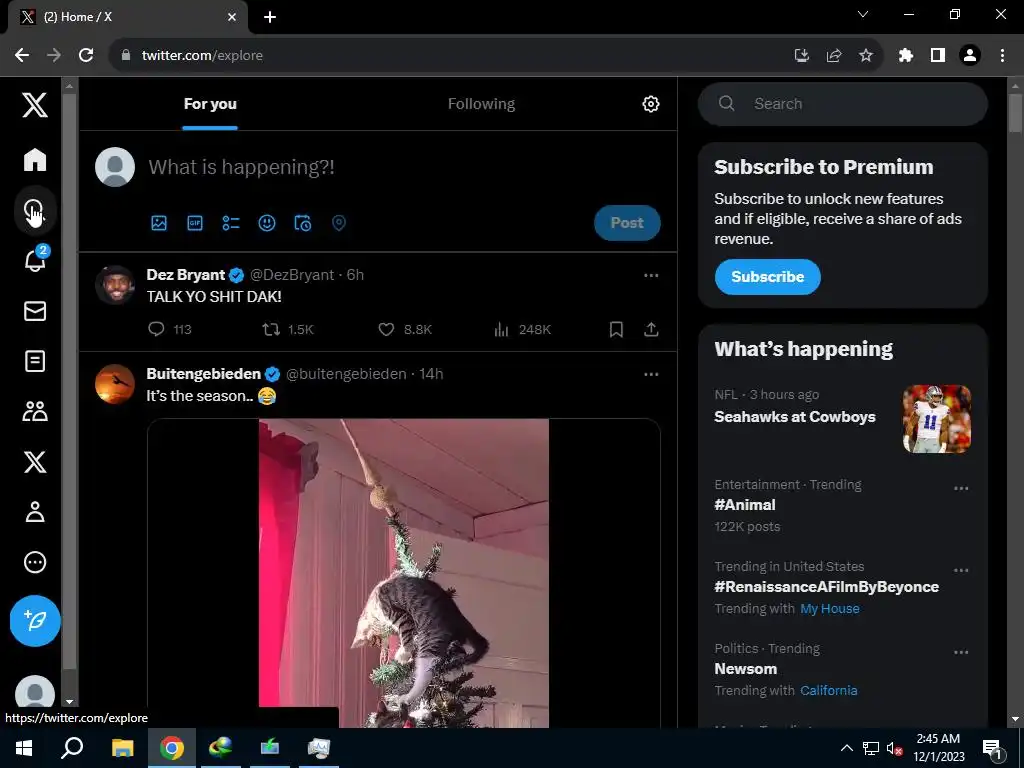Open options for Newsom trend

(961, 652)
